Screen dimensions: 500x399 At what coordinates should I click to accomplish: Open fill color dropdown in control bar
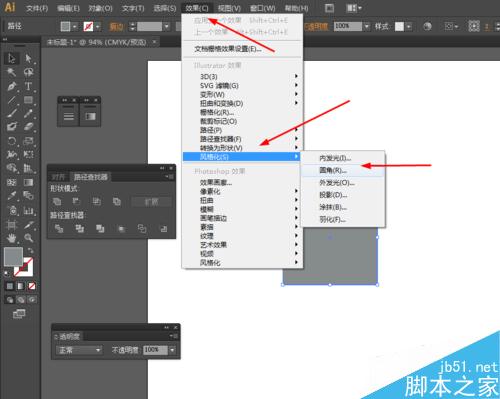coord(75,26)
